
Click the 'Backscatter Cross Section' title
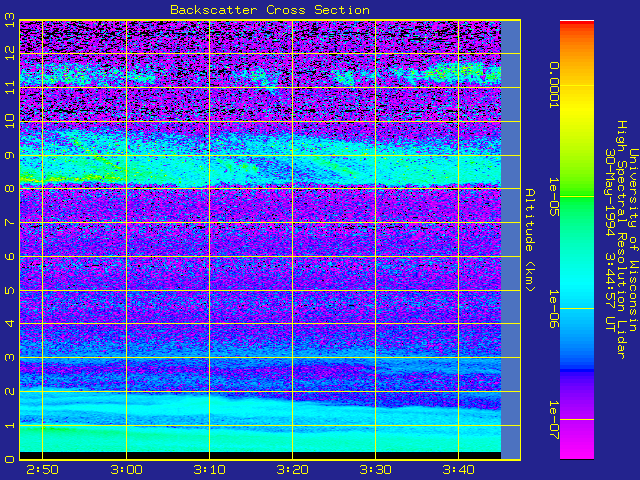(x=270, y=10)
